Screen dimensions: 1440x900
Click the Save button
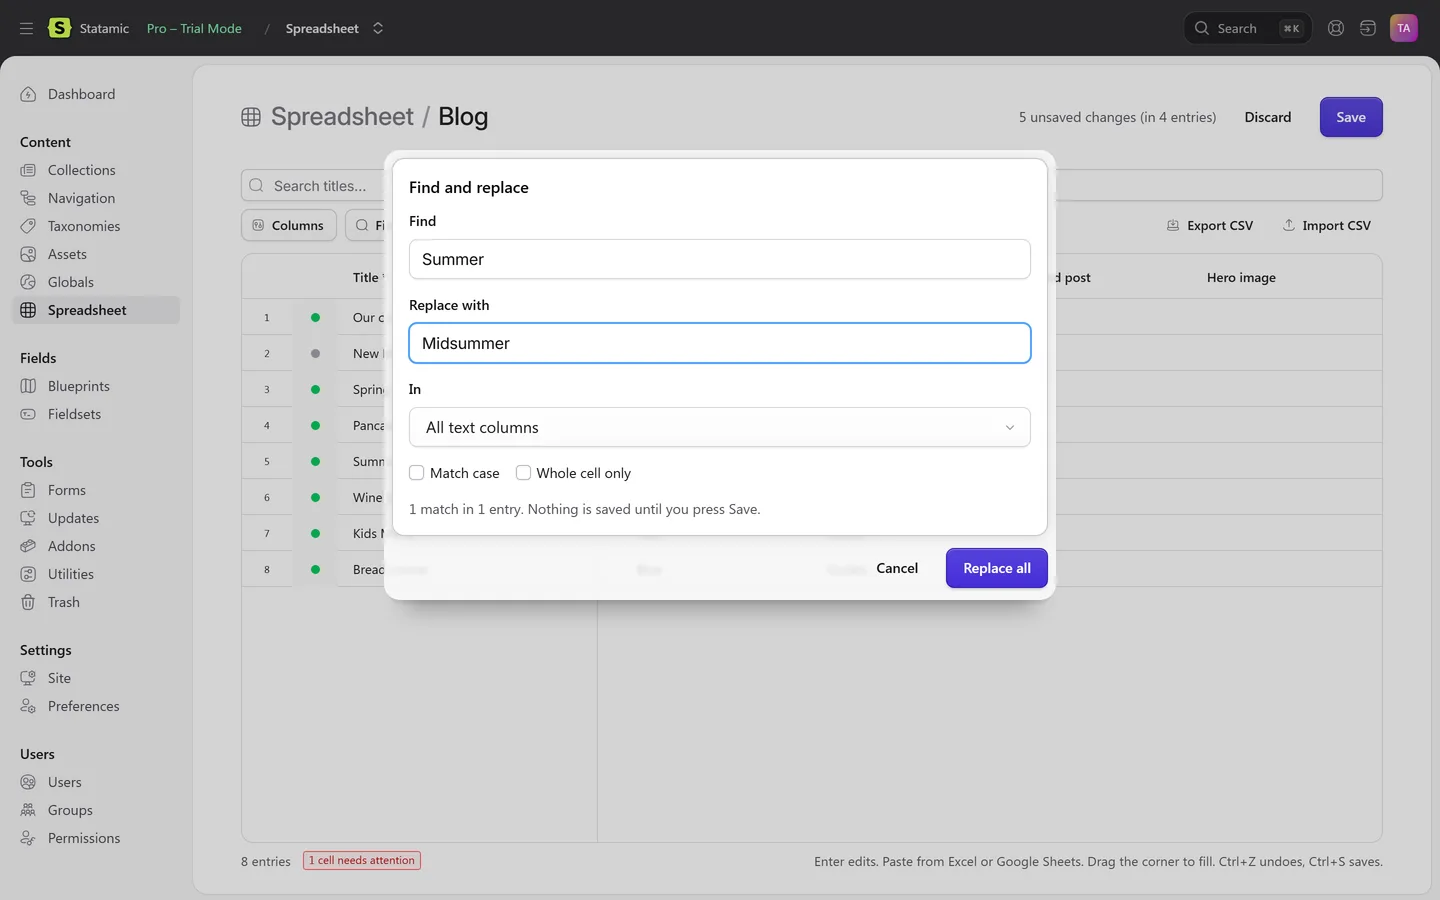1351,117
